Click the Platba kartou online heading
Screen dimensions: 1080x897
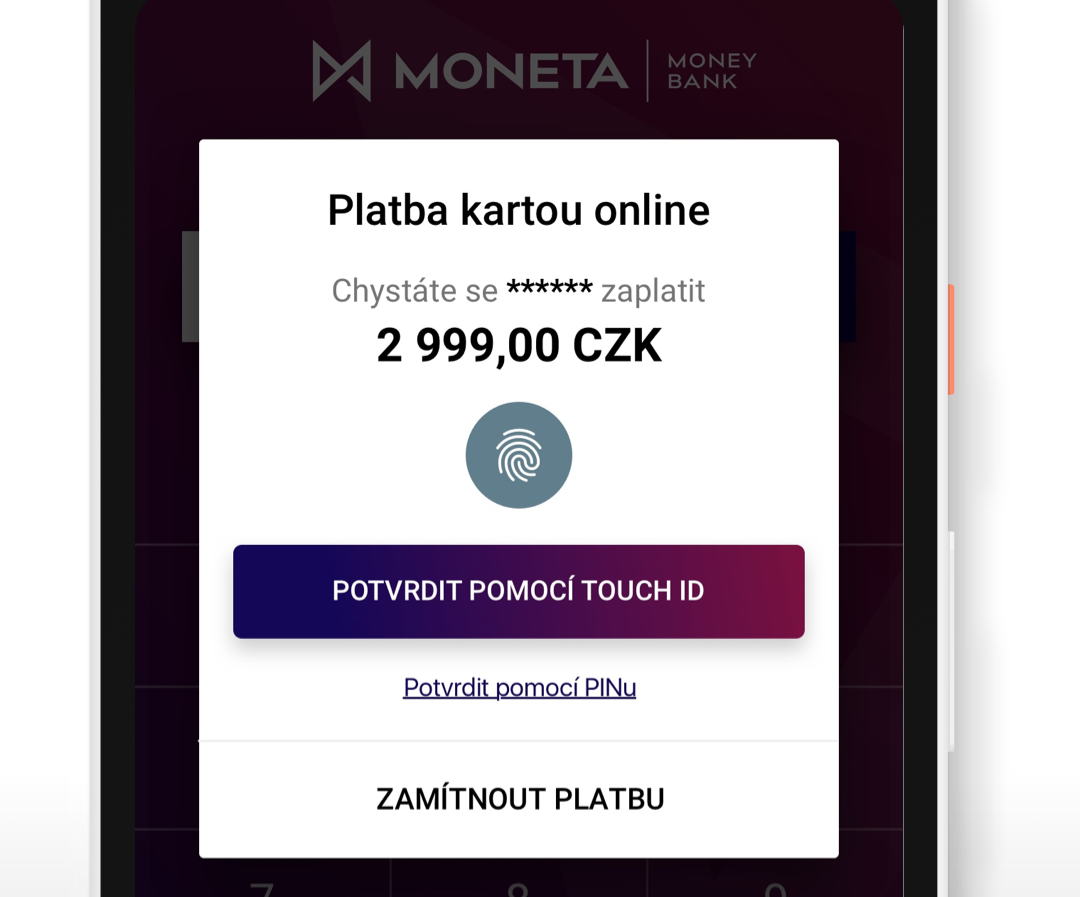(519, 210)
